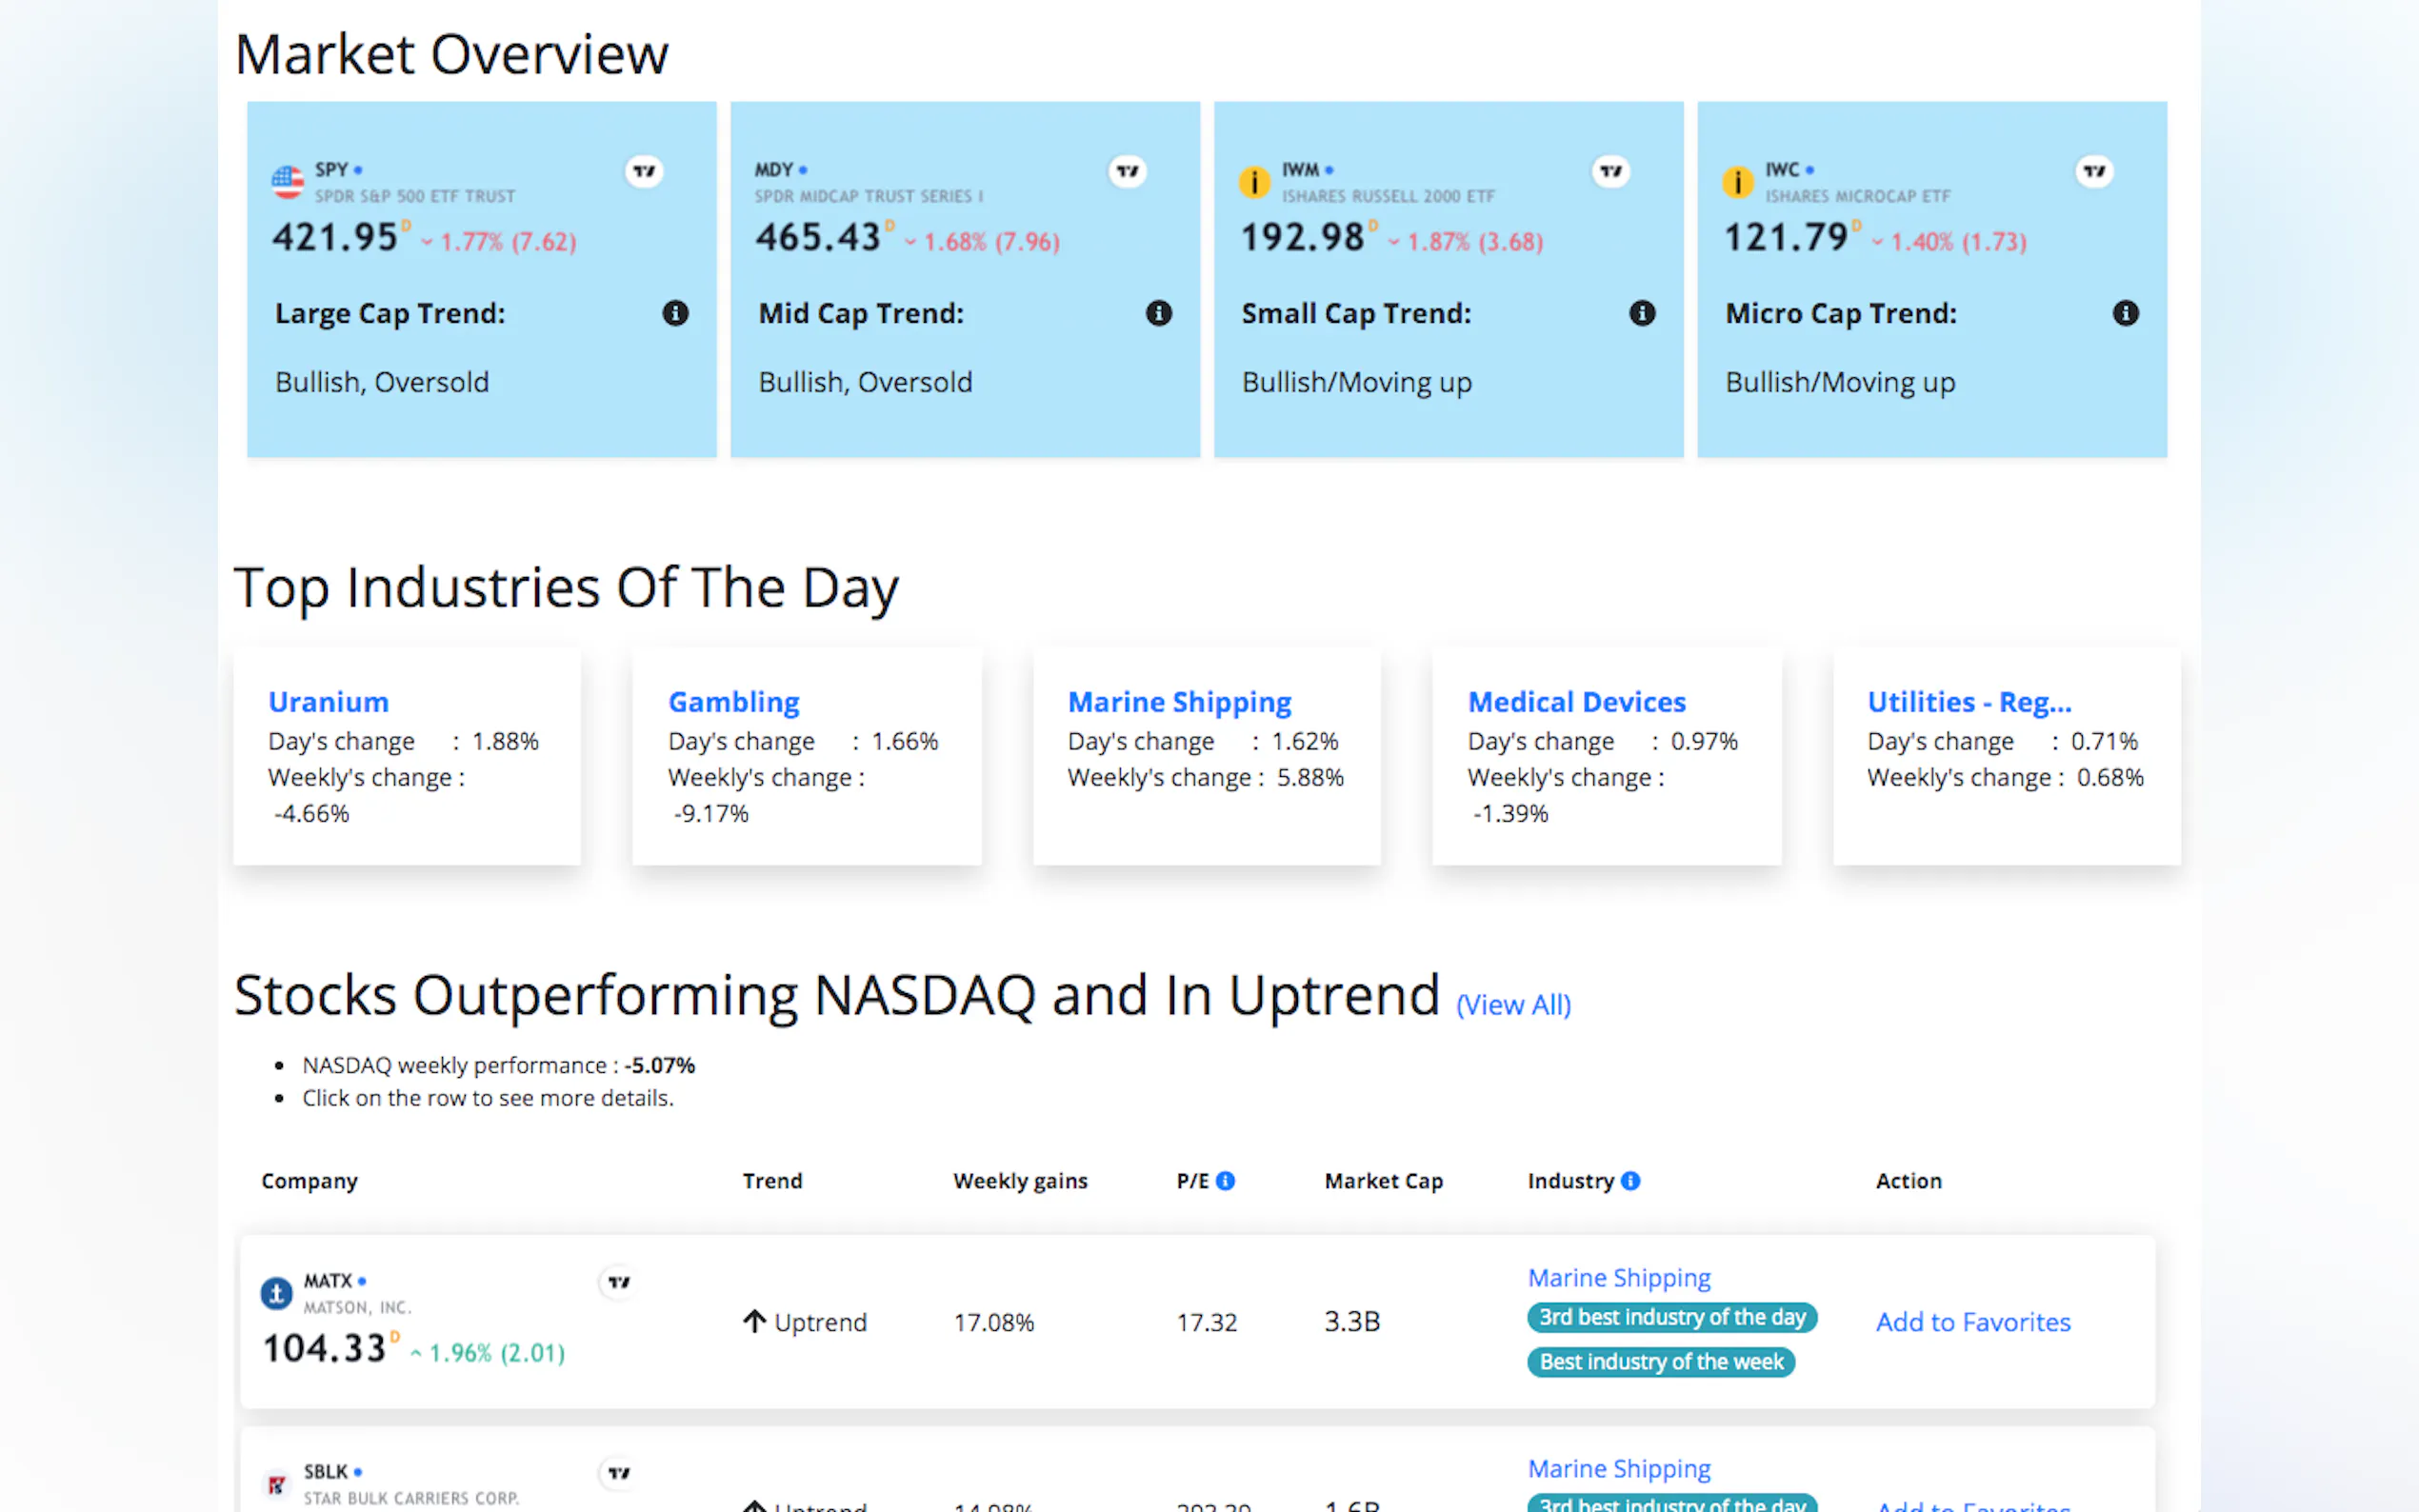
Task: Open the Gambling industry link
Action: (x=733, y=702)
